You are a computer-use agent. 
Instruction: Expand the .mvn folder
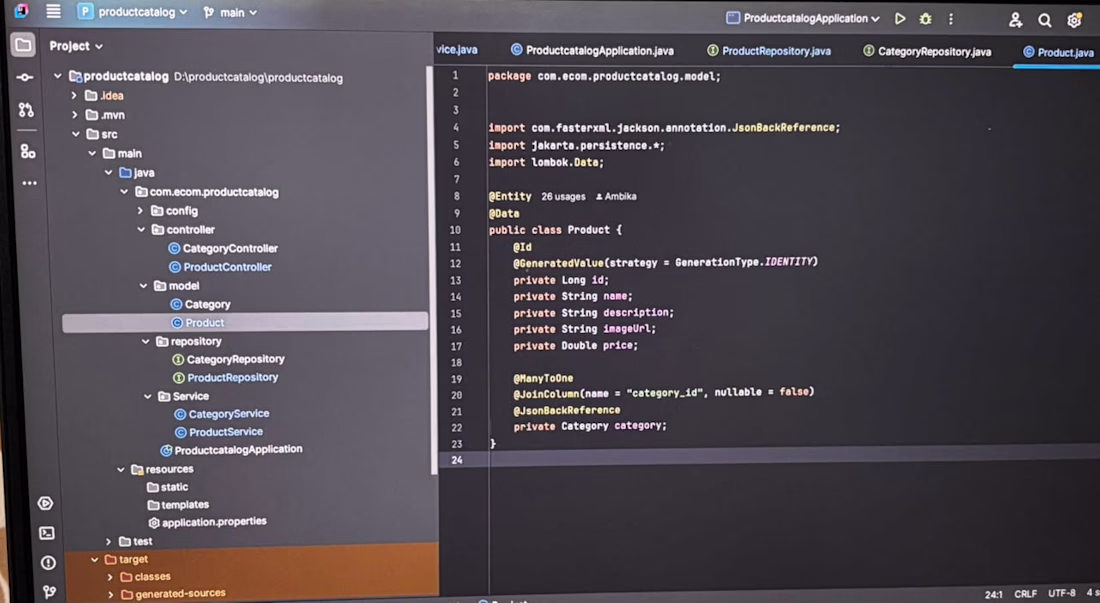tap(74, 114)
